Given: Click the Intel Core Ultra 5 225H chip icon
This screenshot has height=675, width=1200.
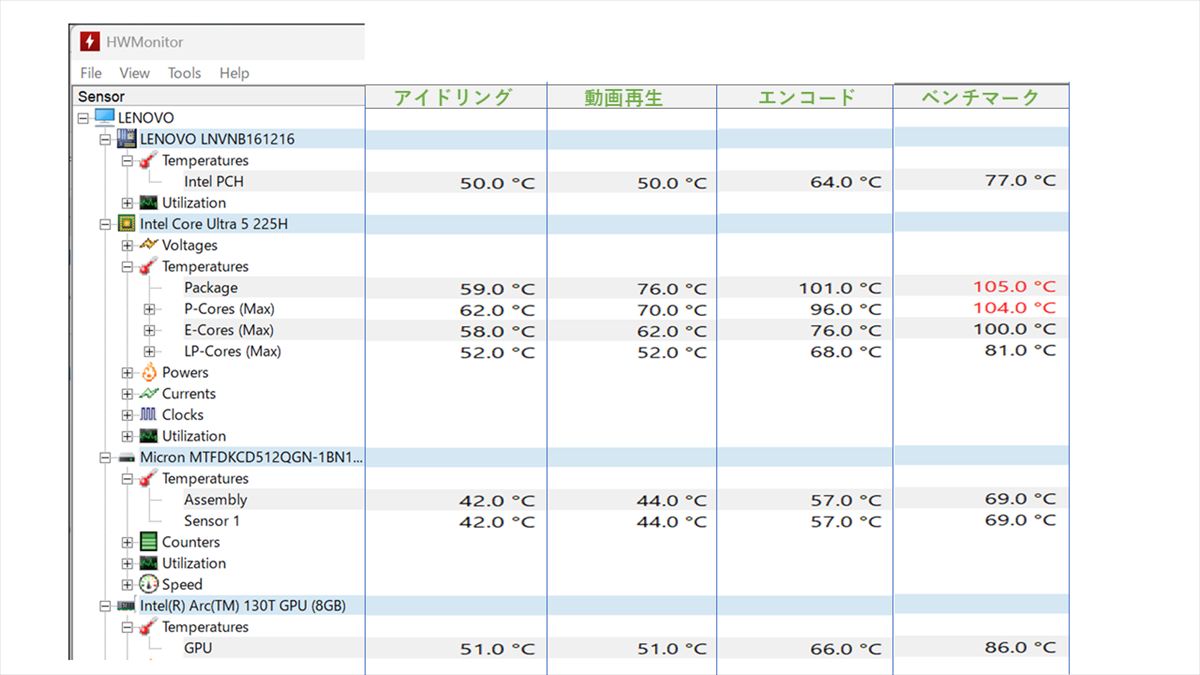Looking at the screenshot, I should point(127,224).
